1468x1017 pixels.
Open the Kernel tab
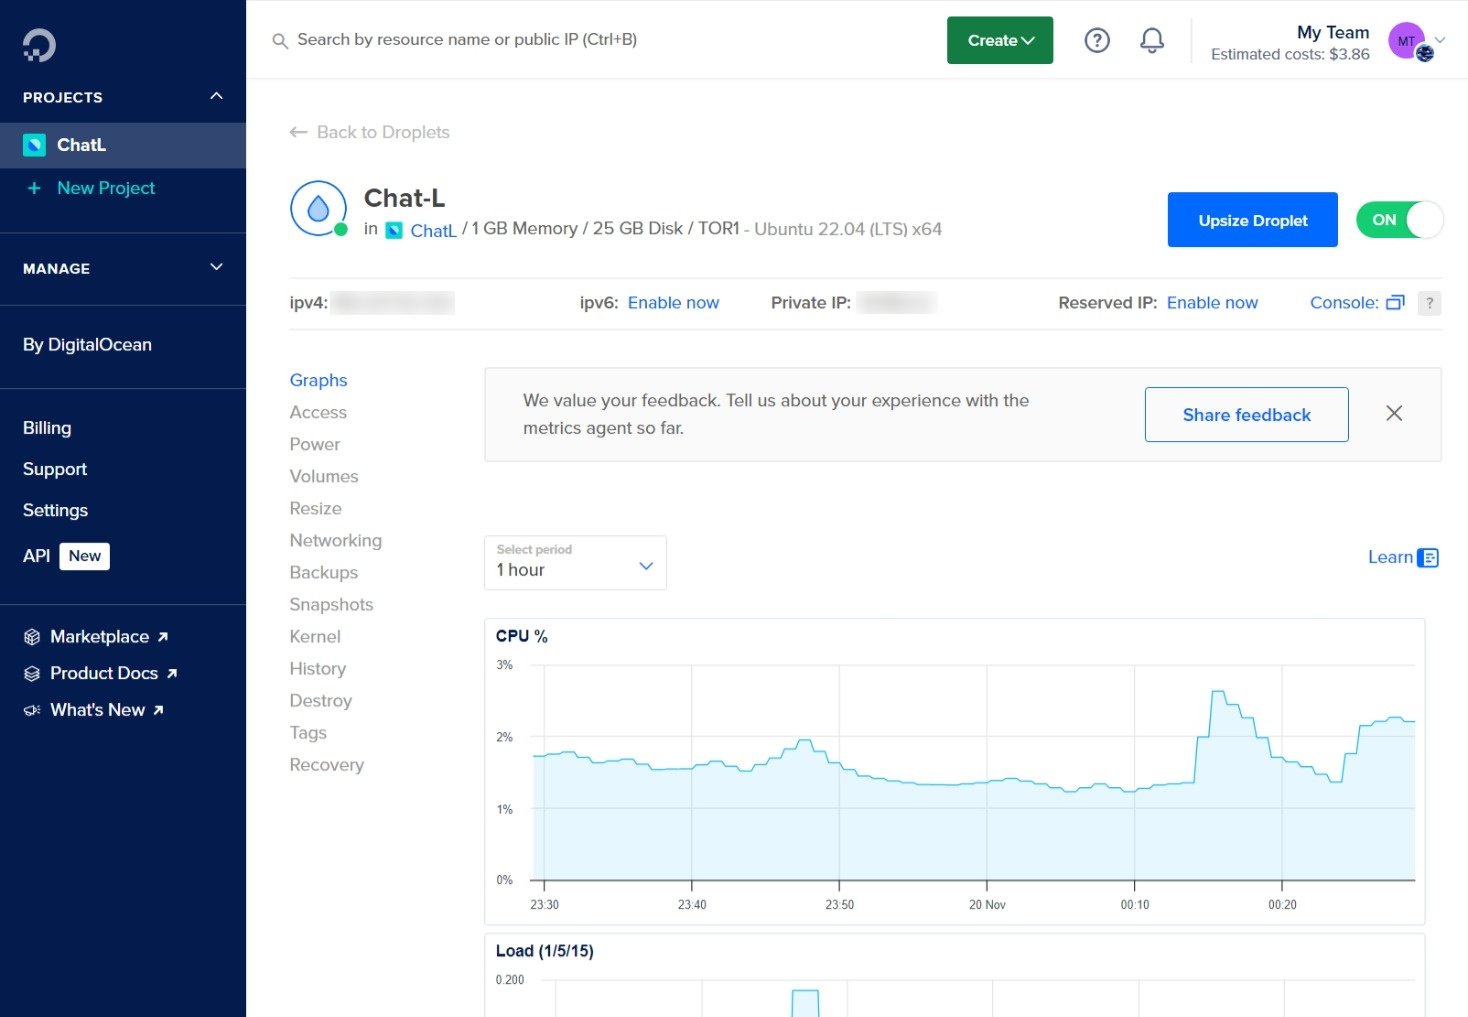click(x=315, y=636)
